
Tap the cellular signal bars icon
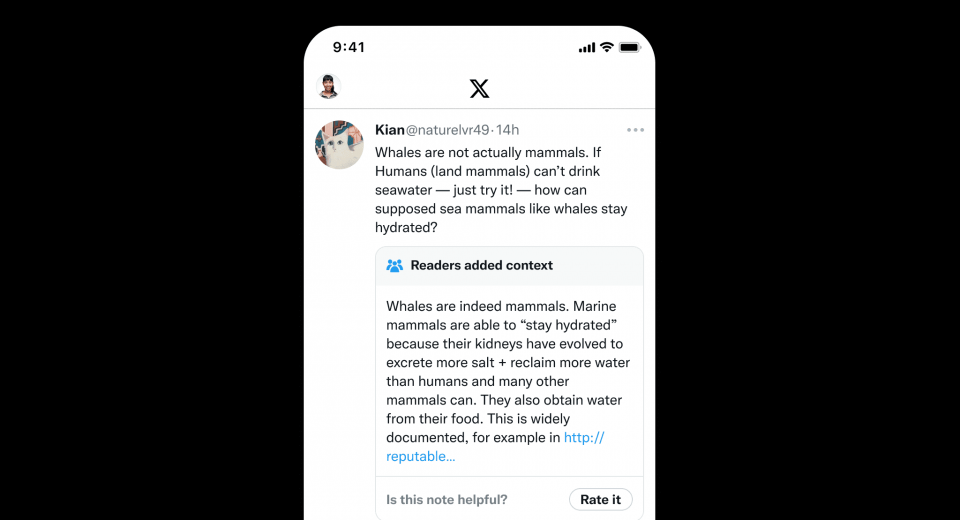pyautogui.click(x=587, y=47)
